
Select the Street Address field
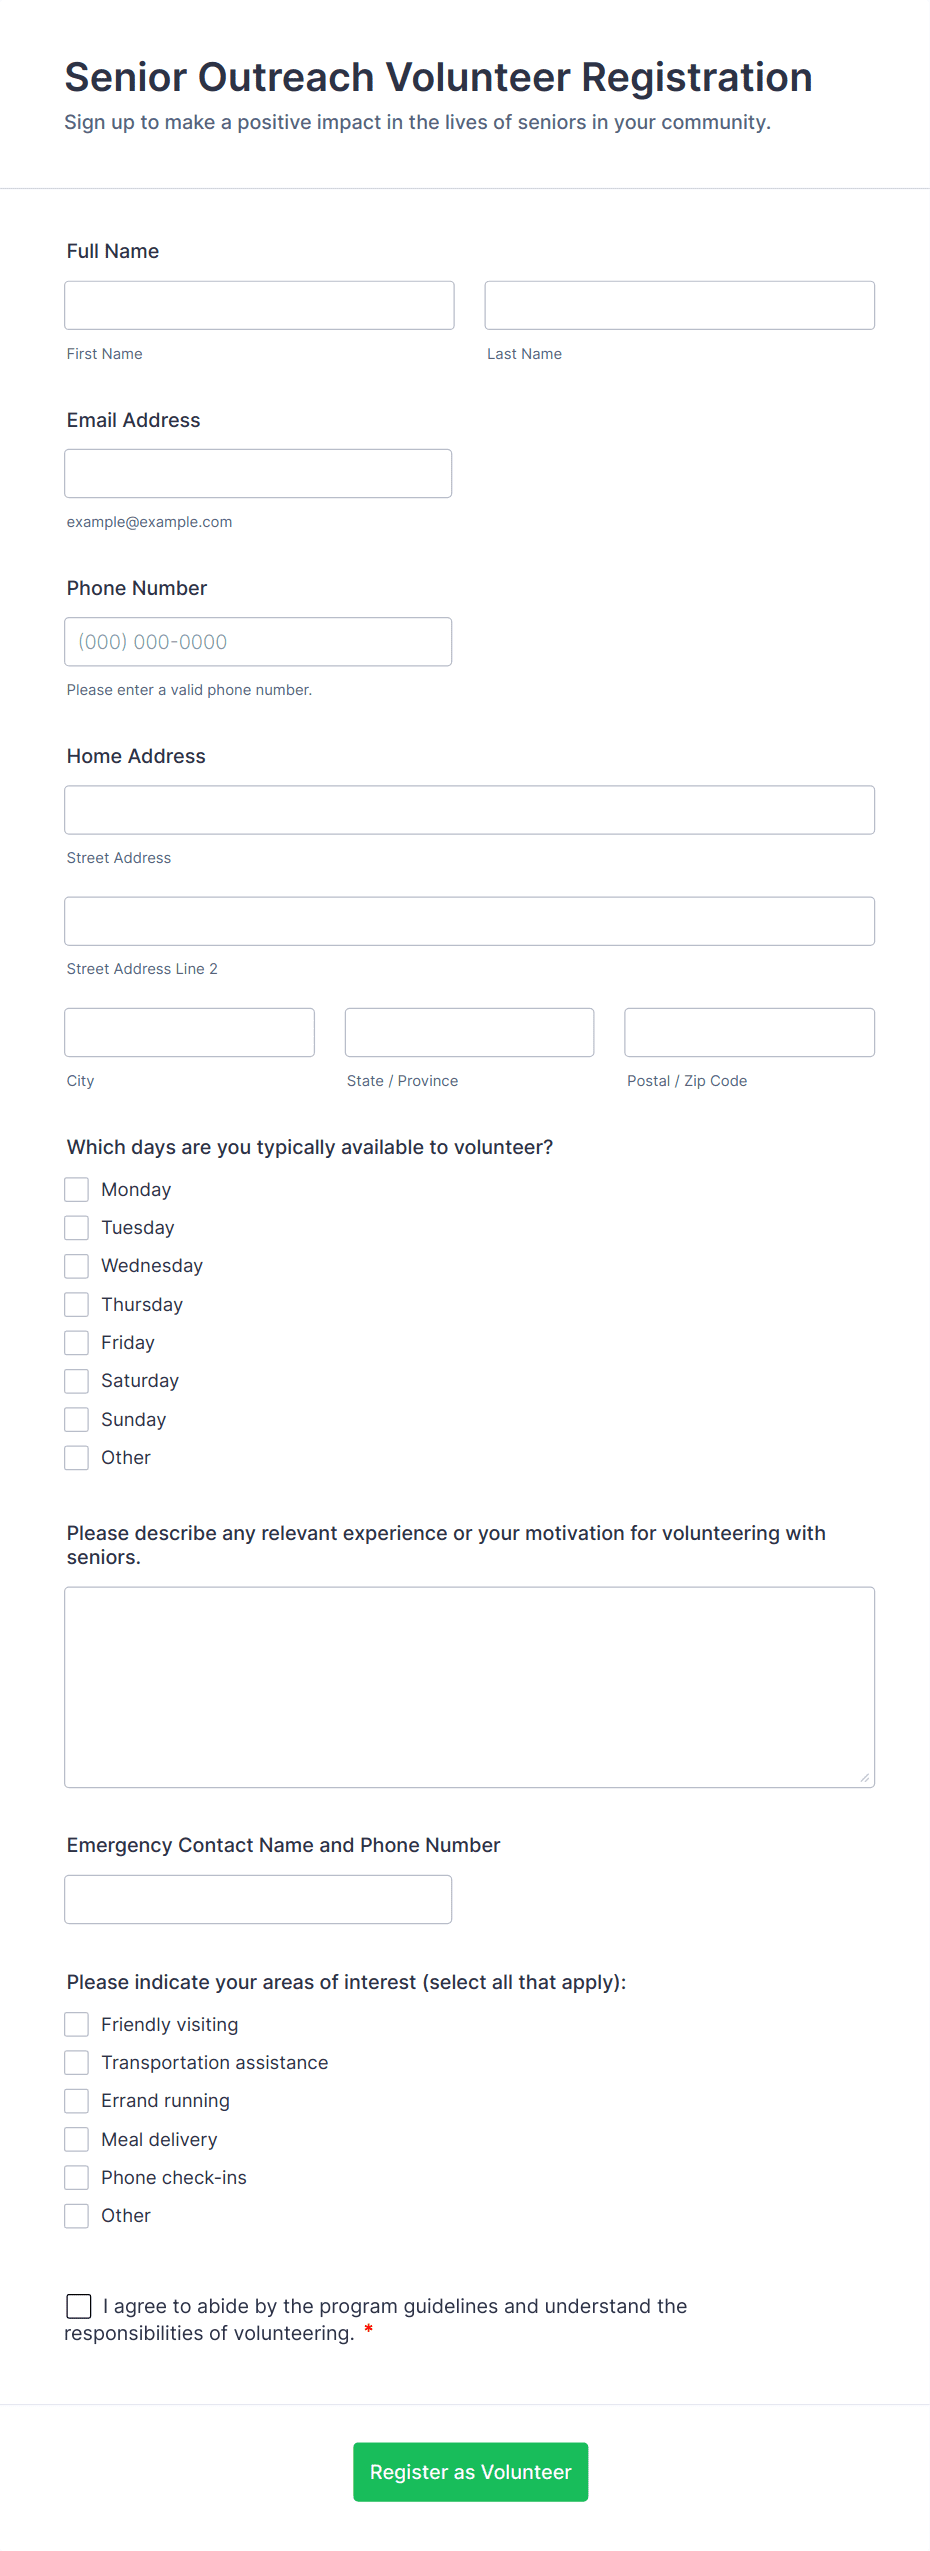click(x=469, y=810)
